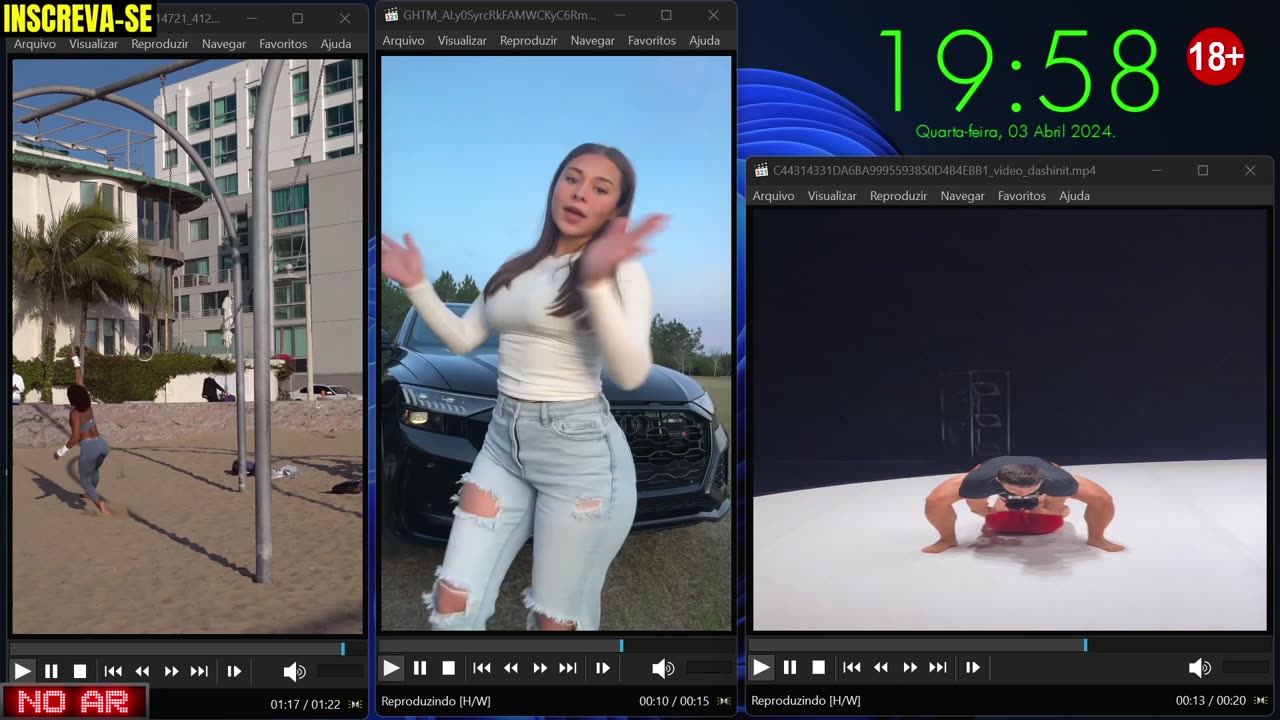Open Arquivo menu in the 14721_412 window
This screenshot has height=720, width=1280.
point(35,44)
